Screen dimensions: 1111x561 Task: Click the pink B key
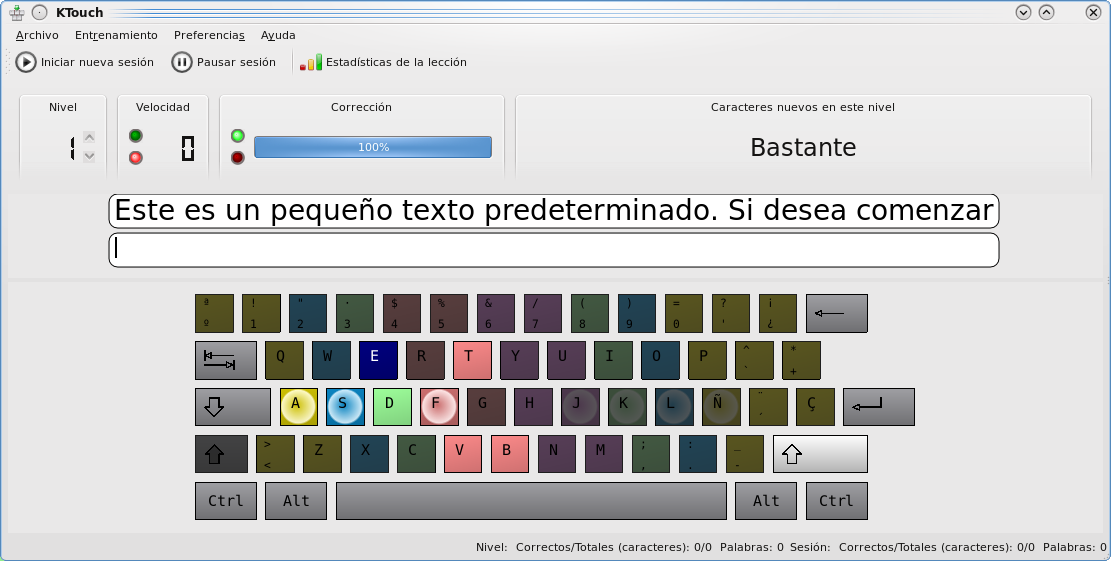tap(510, 454)
